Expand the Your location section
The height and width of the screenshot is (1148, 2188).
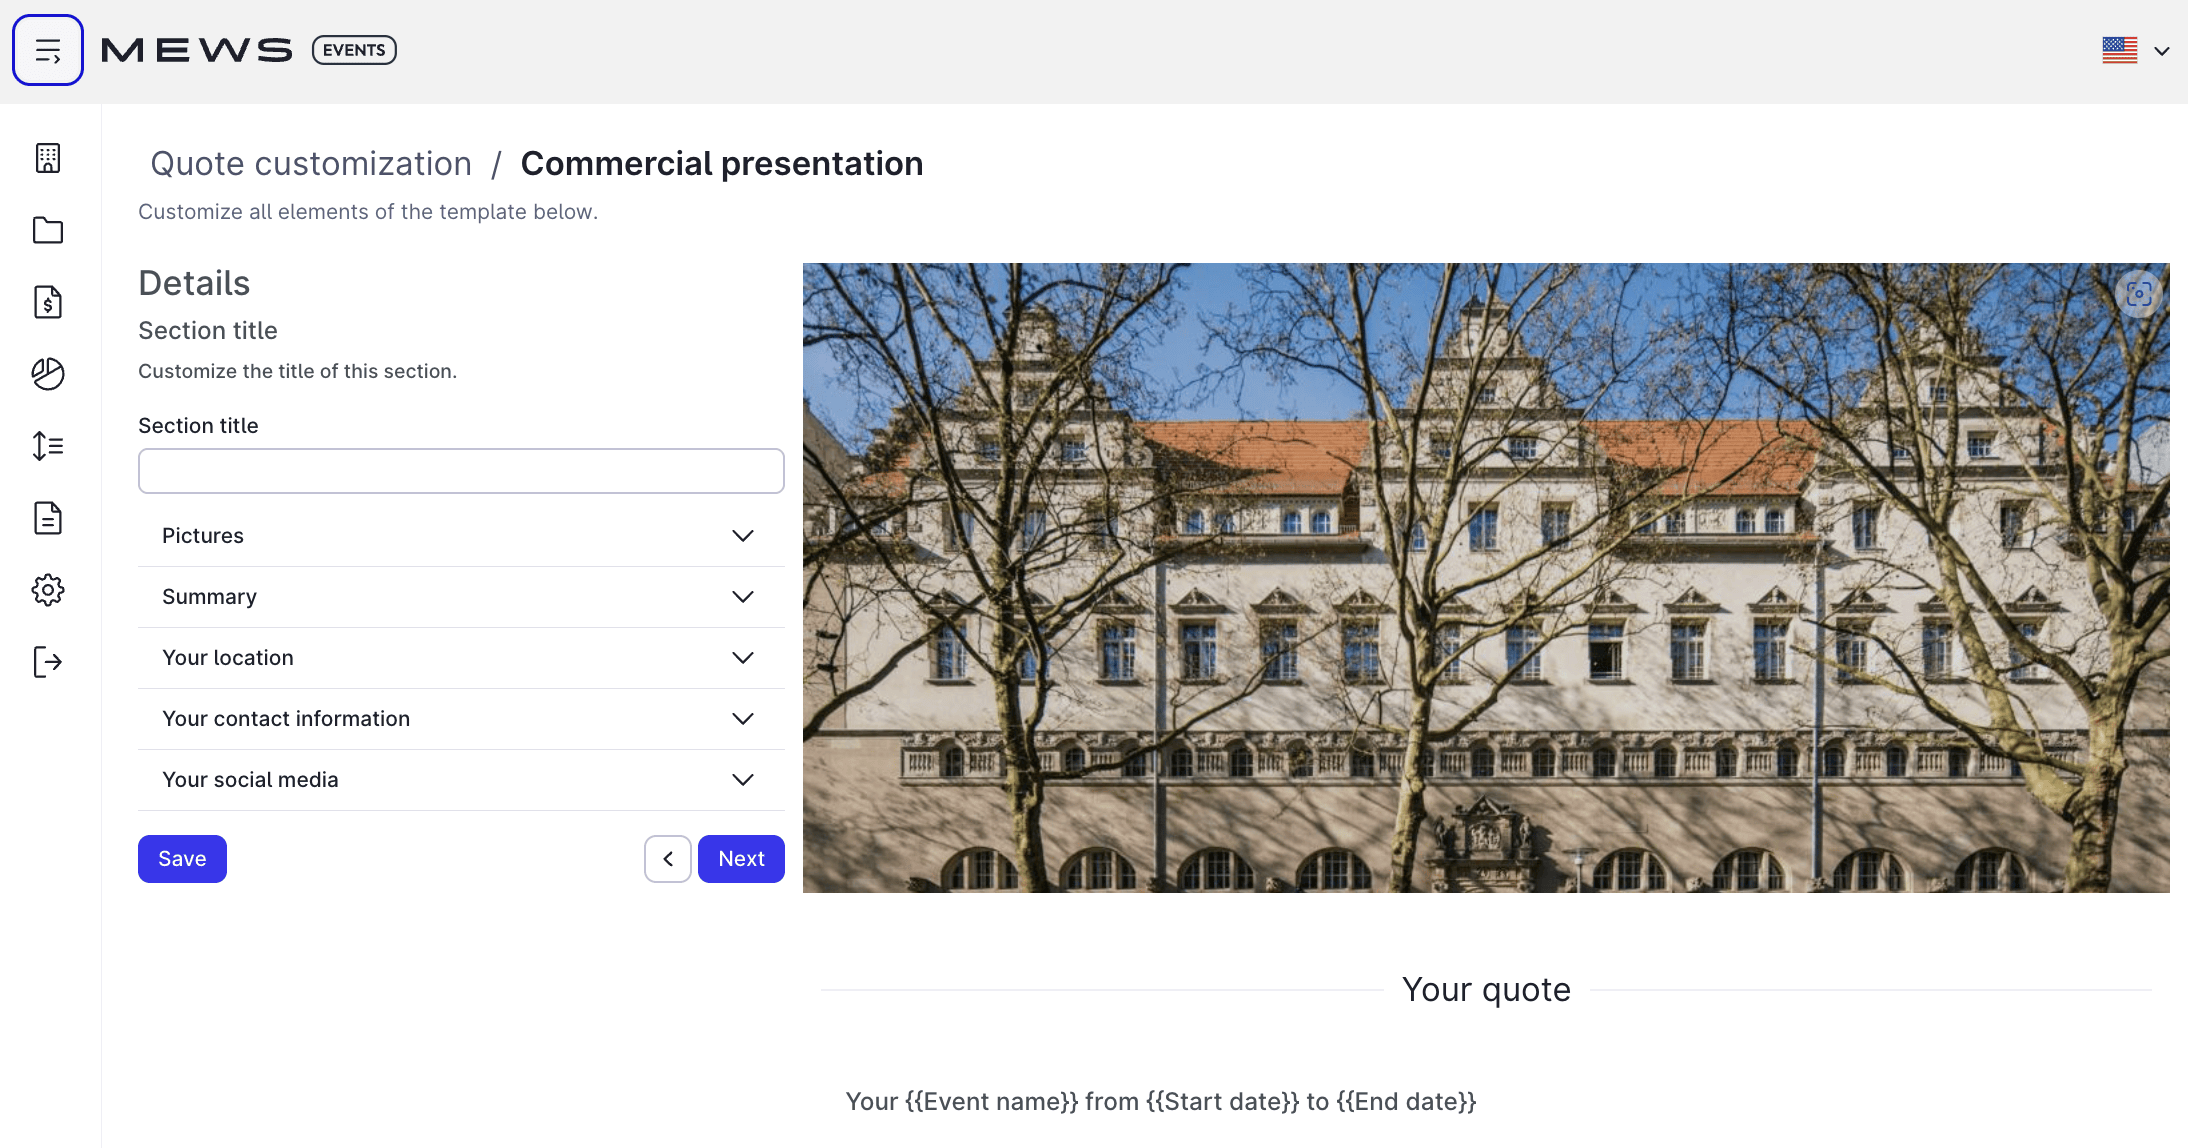(460, 657)
